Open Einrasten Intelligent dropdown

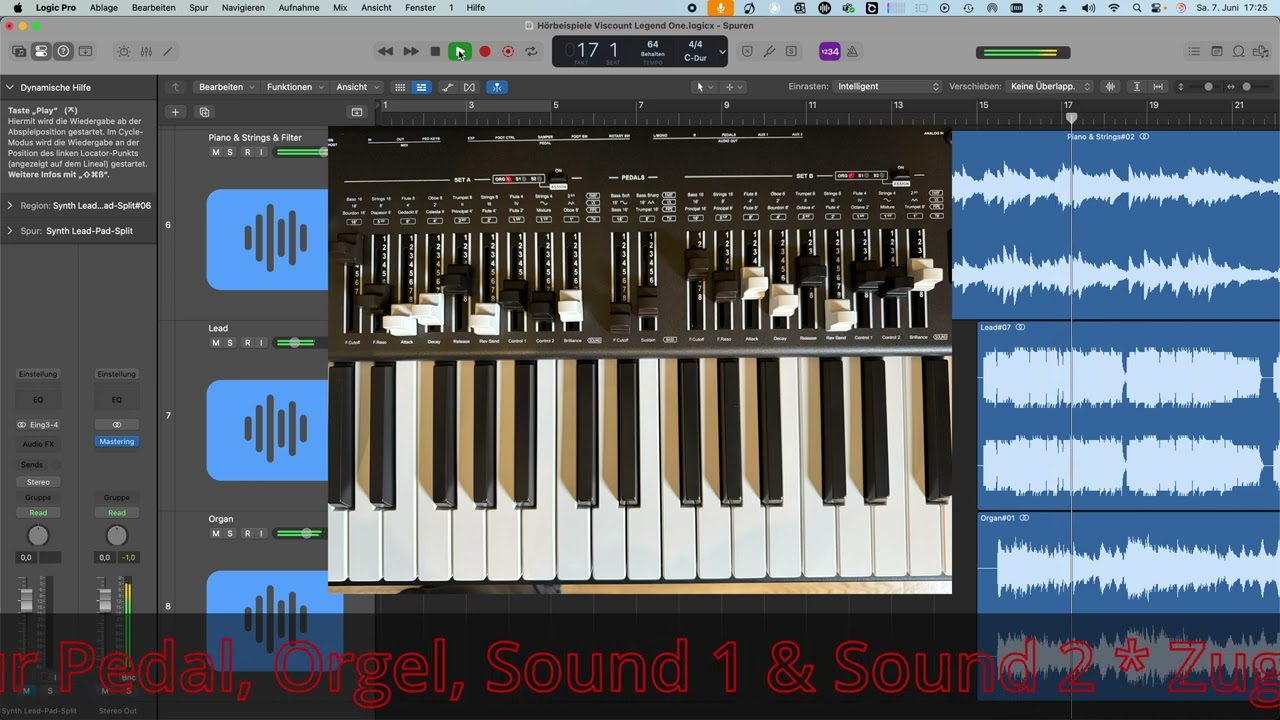[888, 87]
